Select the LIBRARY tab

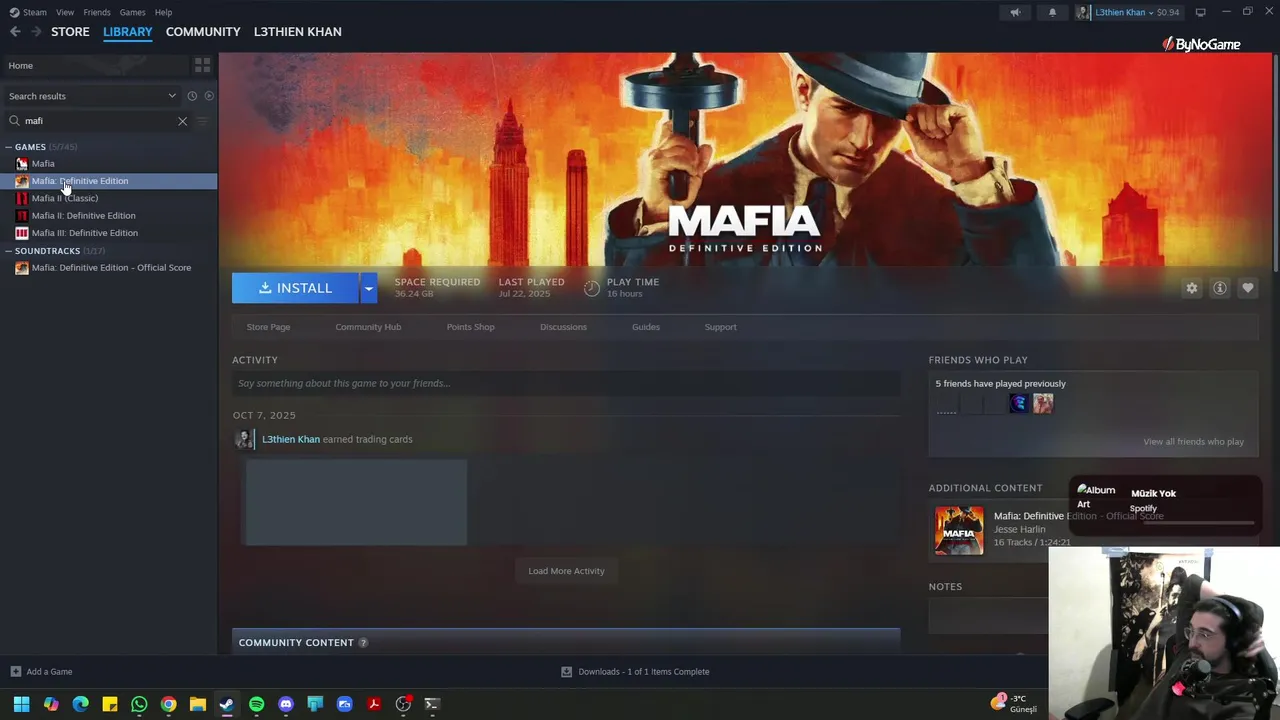point(128,32)
